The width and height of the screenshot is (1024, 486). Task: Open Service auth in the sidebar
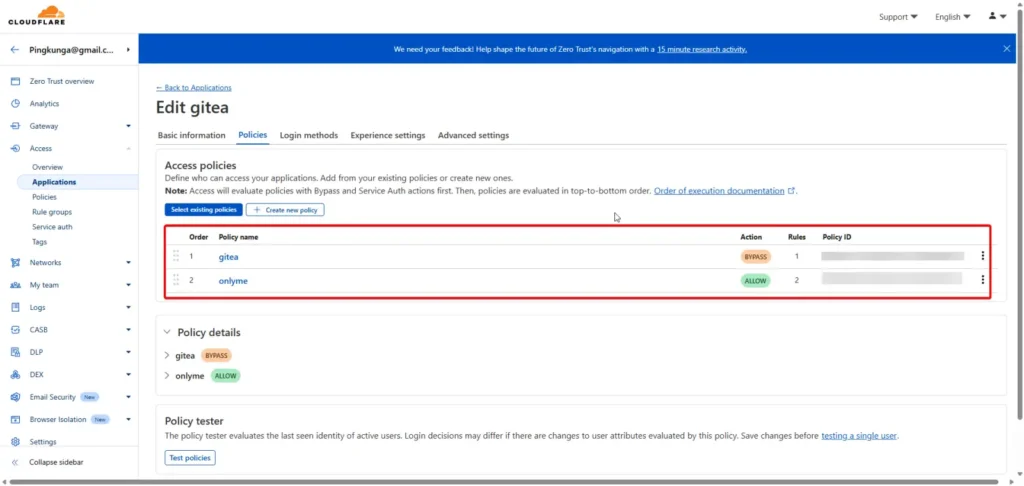pyautogui.click(x=52, y=227)
